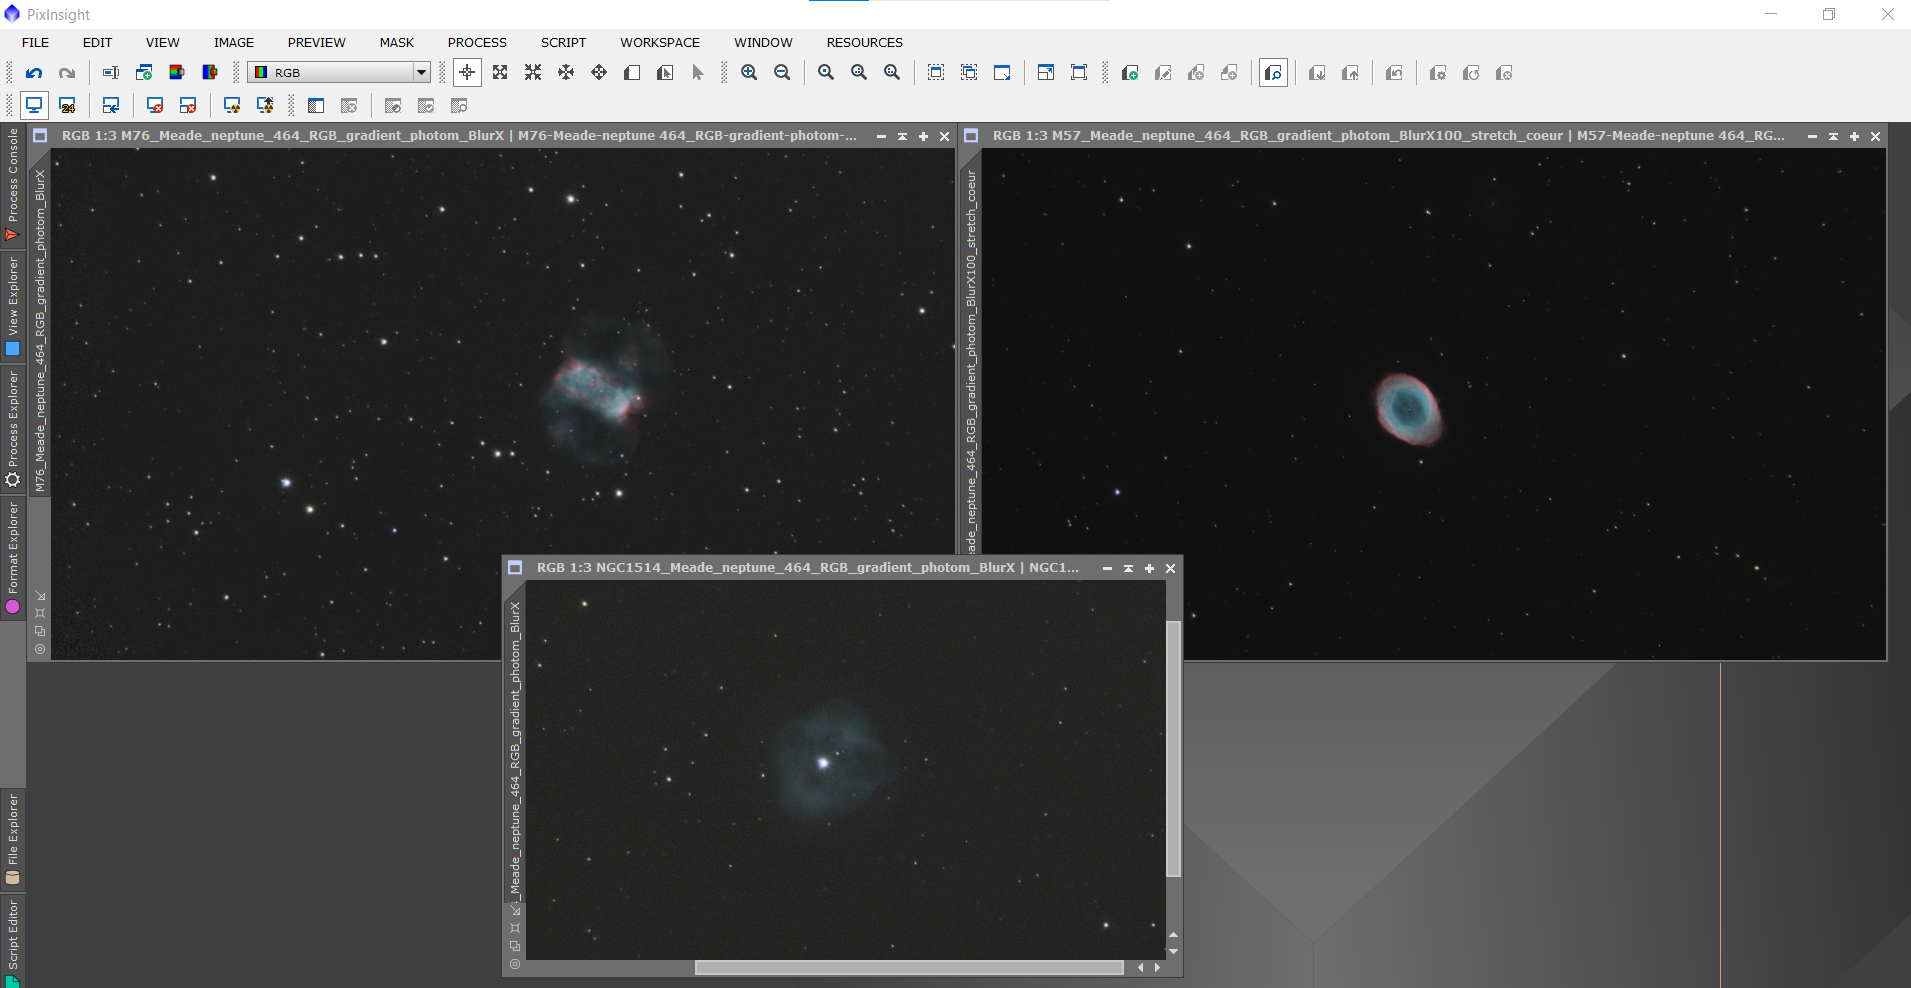Open the WORKSPACE menu
The height and width of the screenshot is (988, 1911).
click(x=660, y=42)
